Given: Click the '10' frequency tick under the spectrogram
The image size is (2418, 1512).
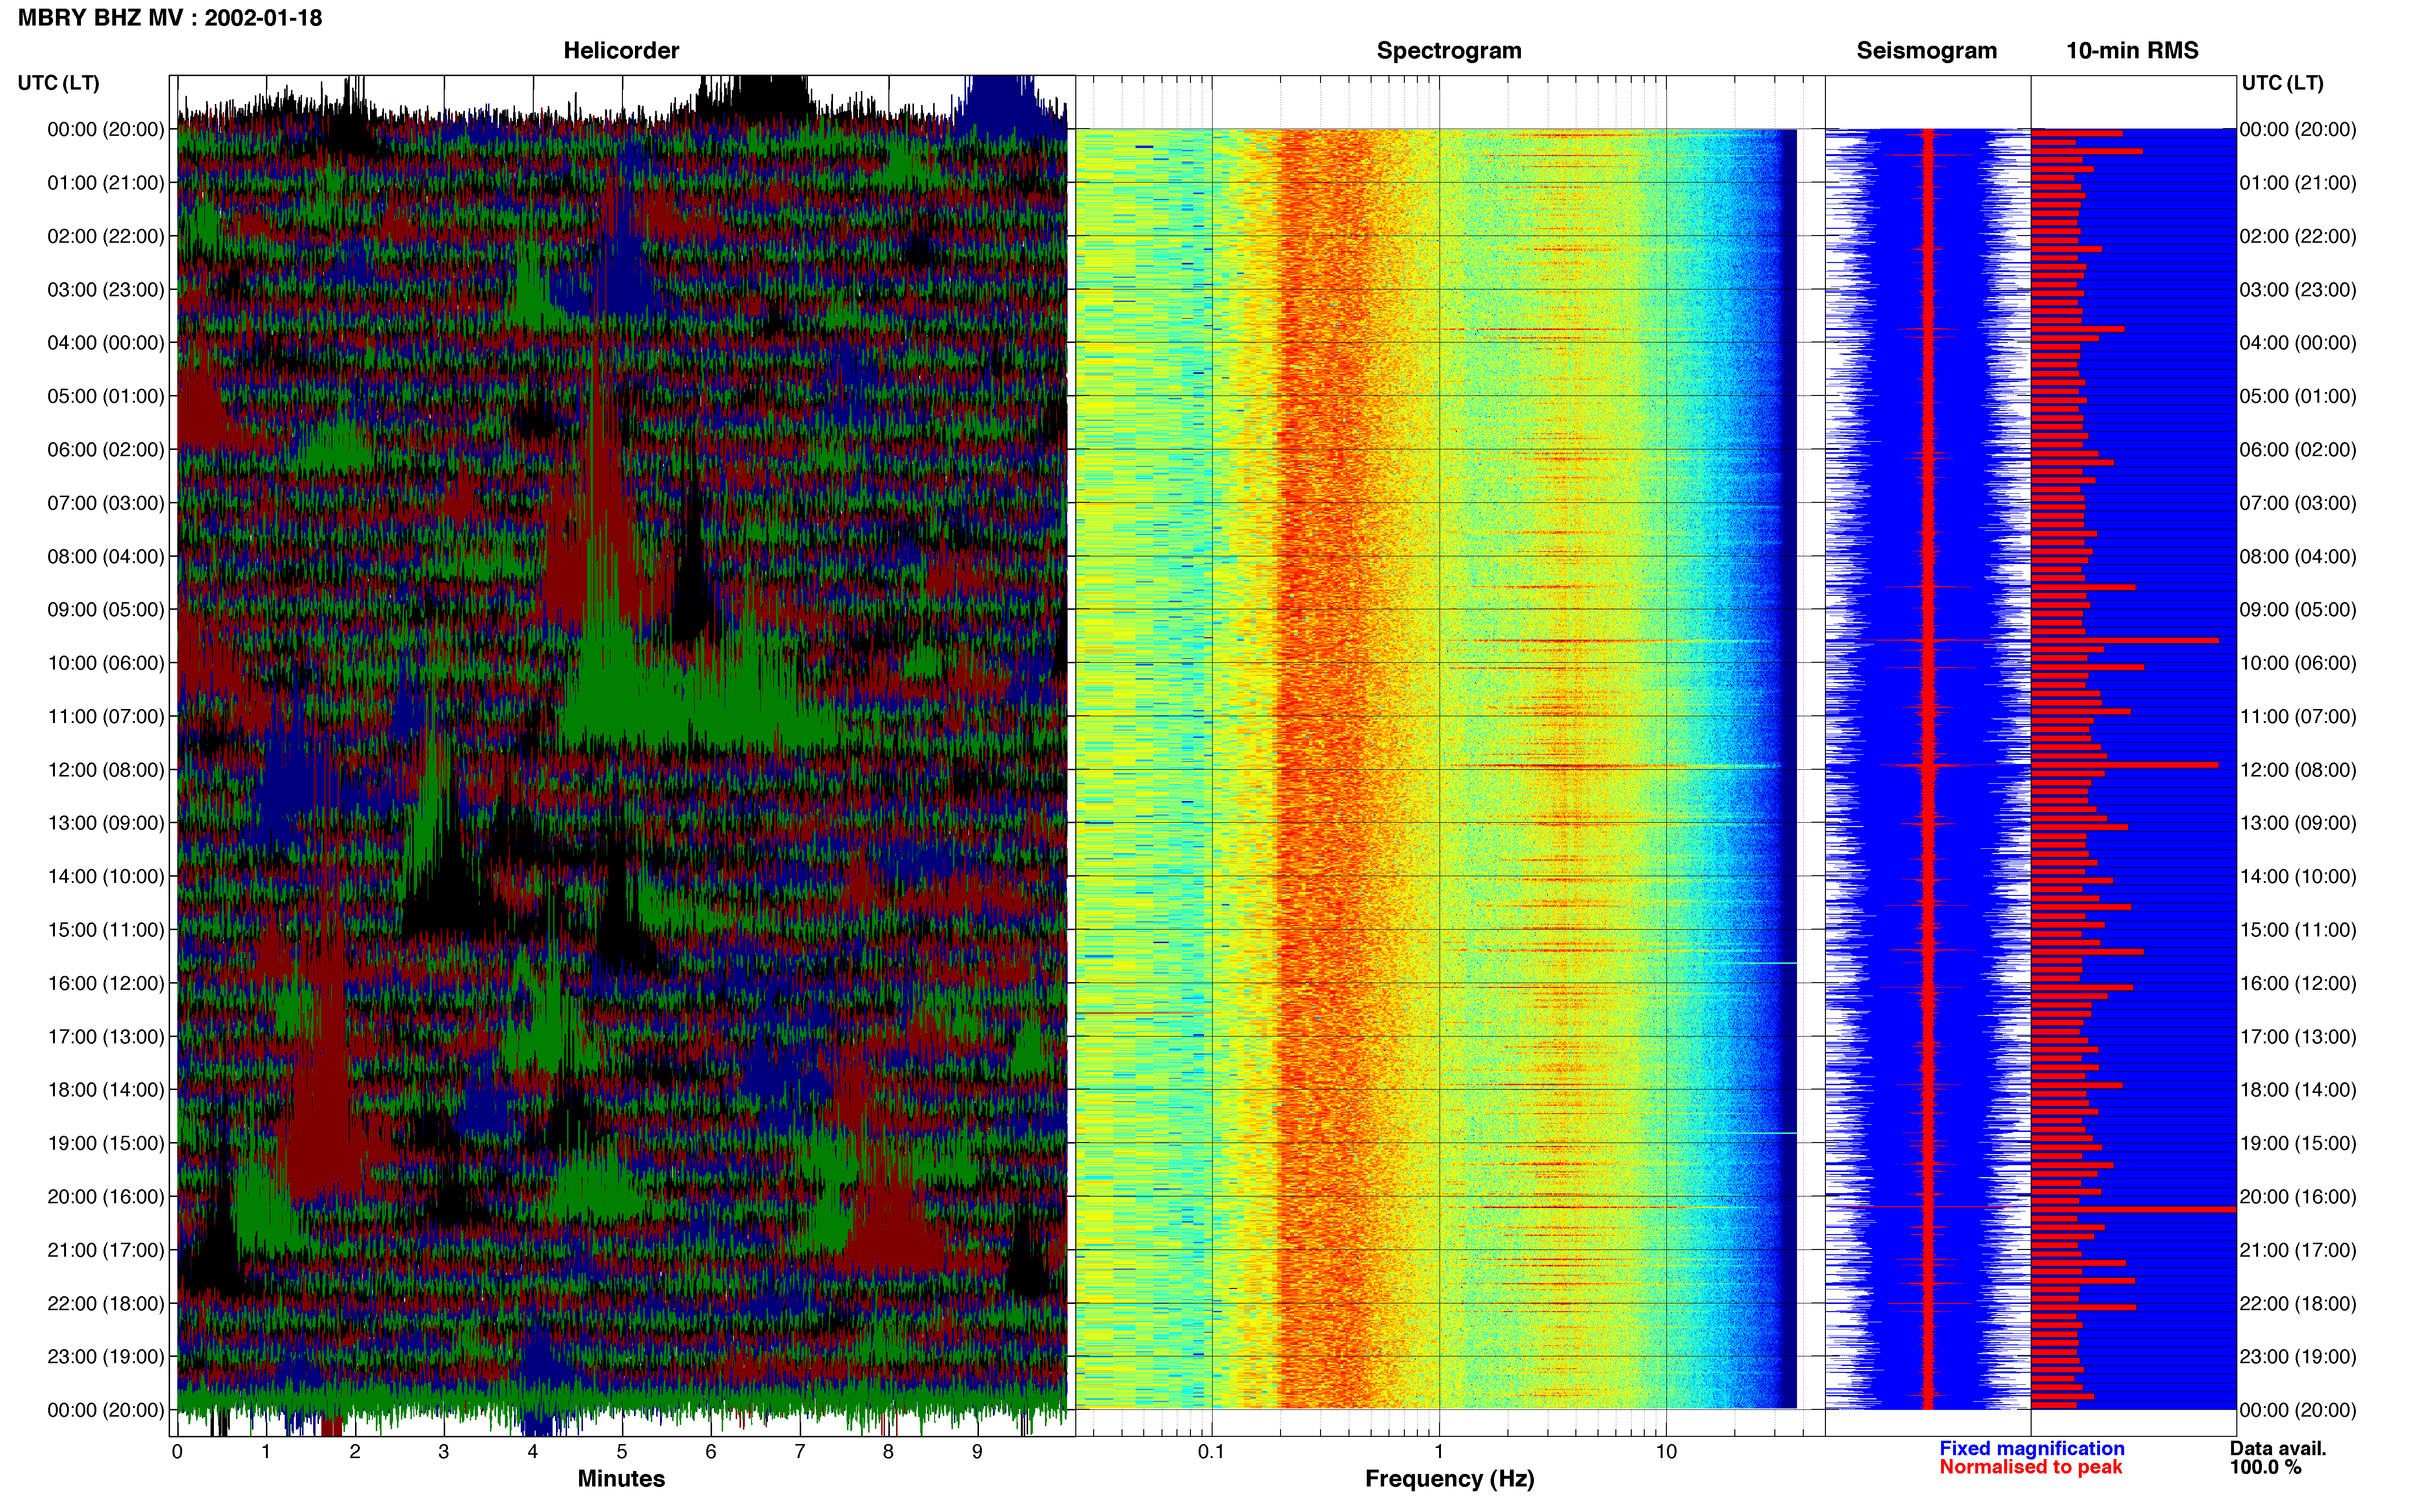Looking at the screenshot, I should (x=1666, y=1452).
